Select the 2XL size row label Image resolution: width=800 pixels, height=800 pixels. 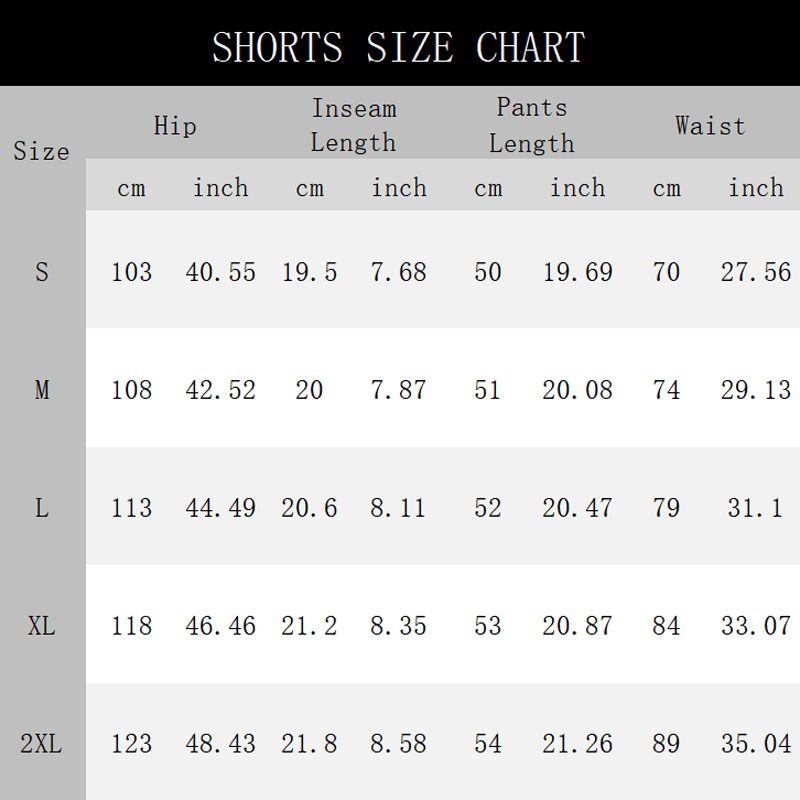point(41,743)
